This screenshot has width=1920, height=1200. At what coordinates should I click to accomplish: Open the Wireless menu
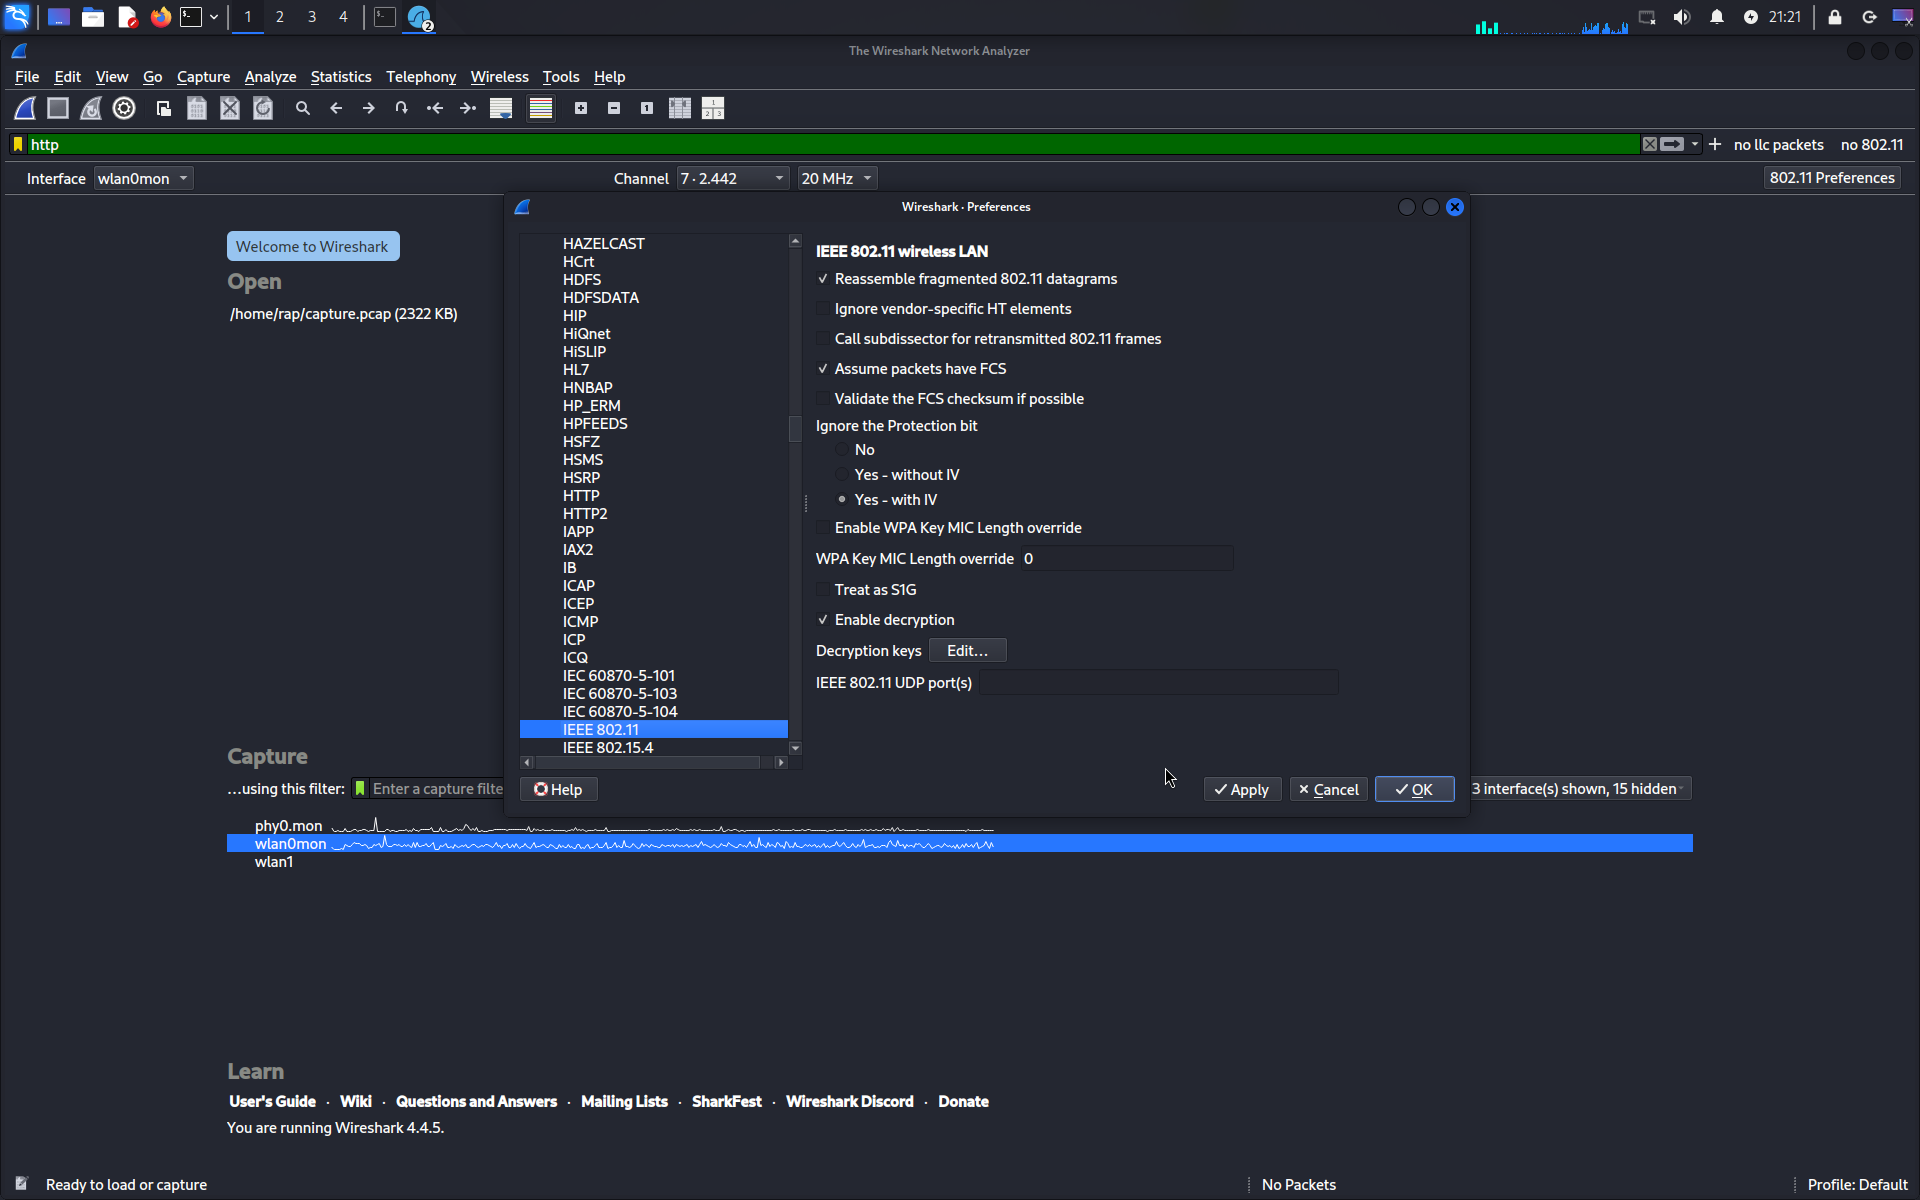(499, 77)
